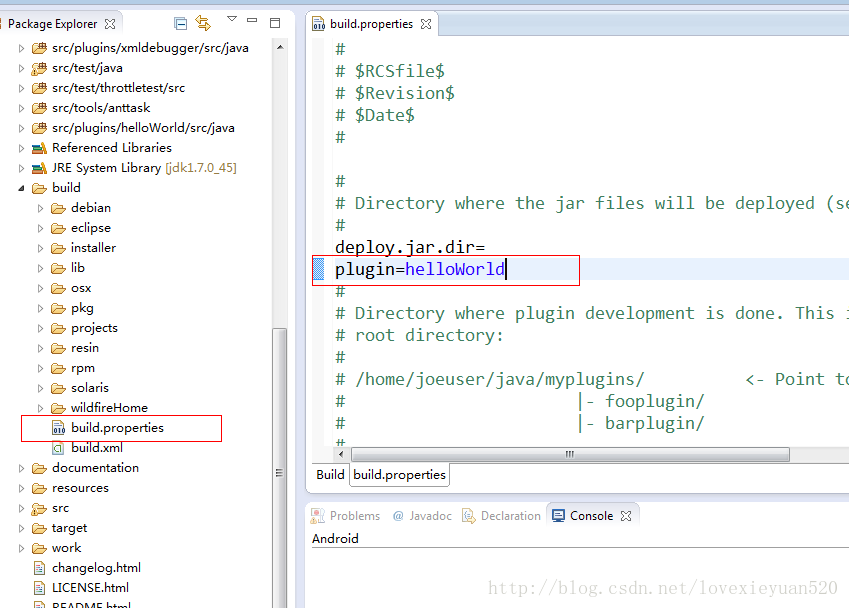Click the $Revision$ comment line

[x=395, y=93]
